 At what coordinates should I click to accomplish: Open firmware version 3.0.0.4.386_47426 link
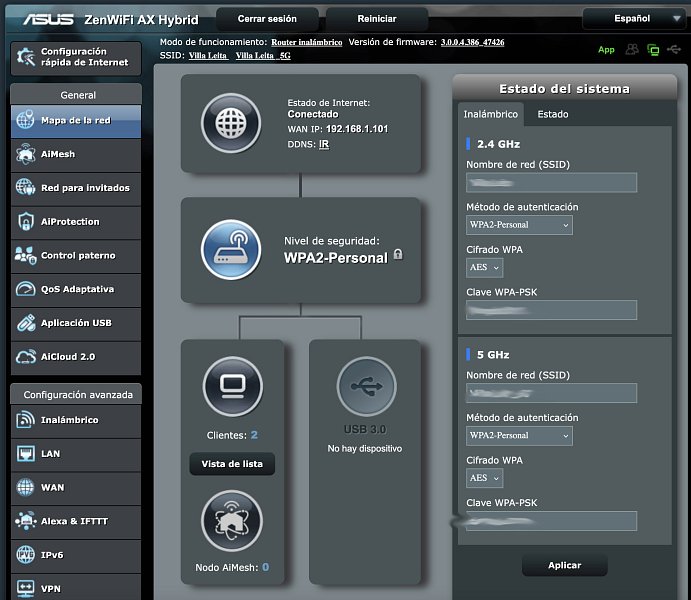(472, 42)
